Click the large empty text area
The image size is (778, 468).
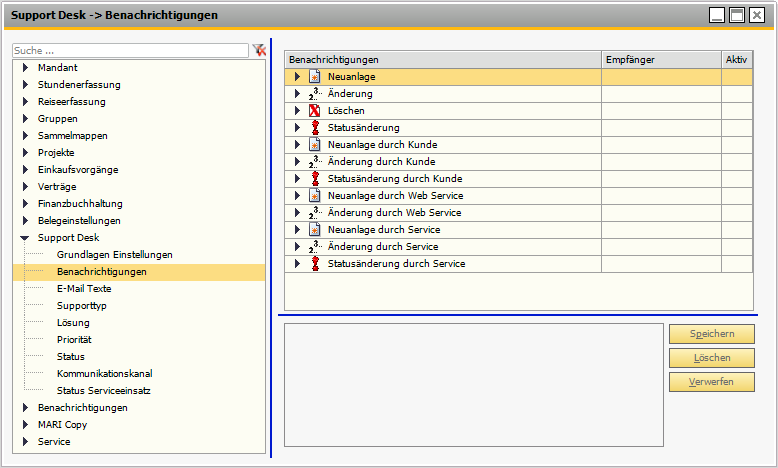click(x=474, y=385)
